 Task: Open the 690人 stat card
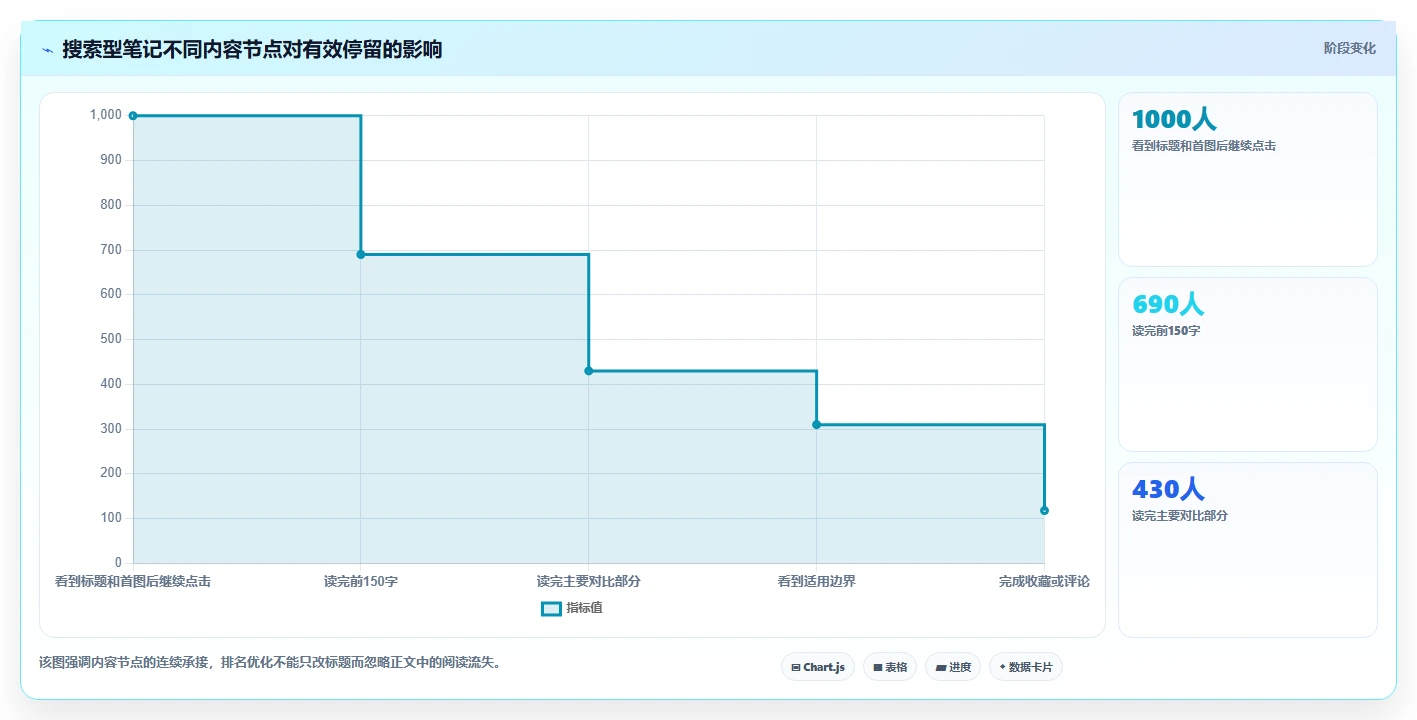click(x=1247, y=364)
